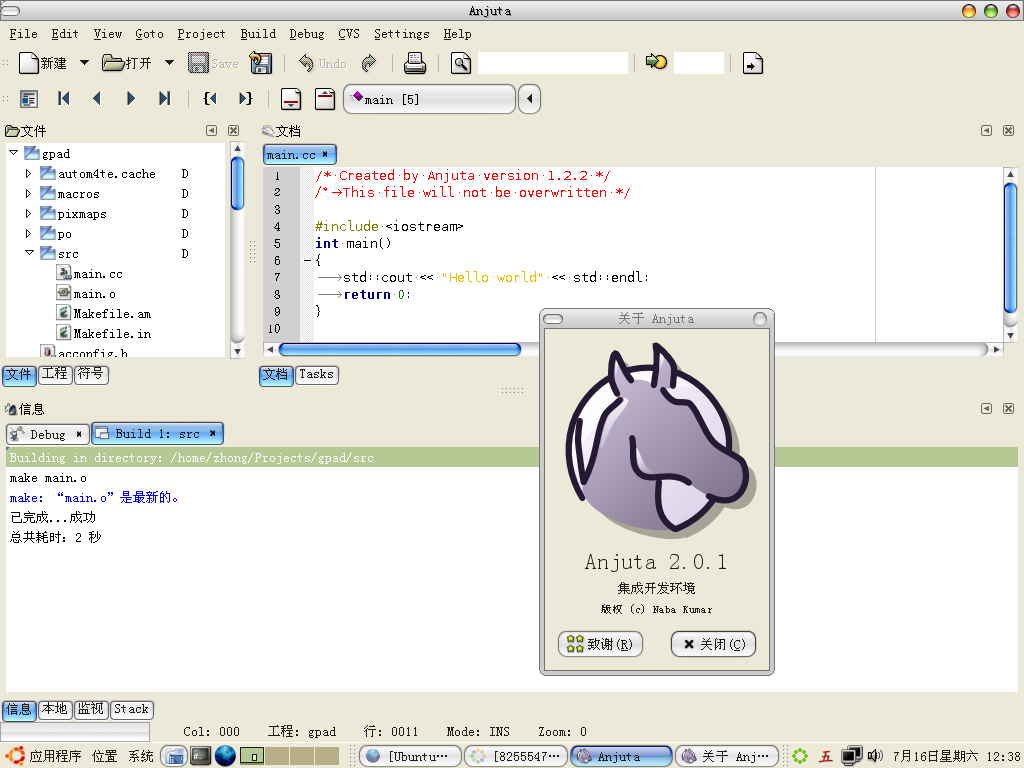This screenshot has height=768, width=1024.
Task: Click the Go to line arrow icon
Action: point(656,61)
